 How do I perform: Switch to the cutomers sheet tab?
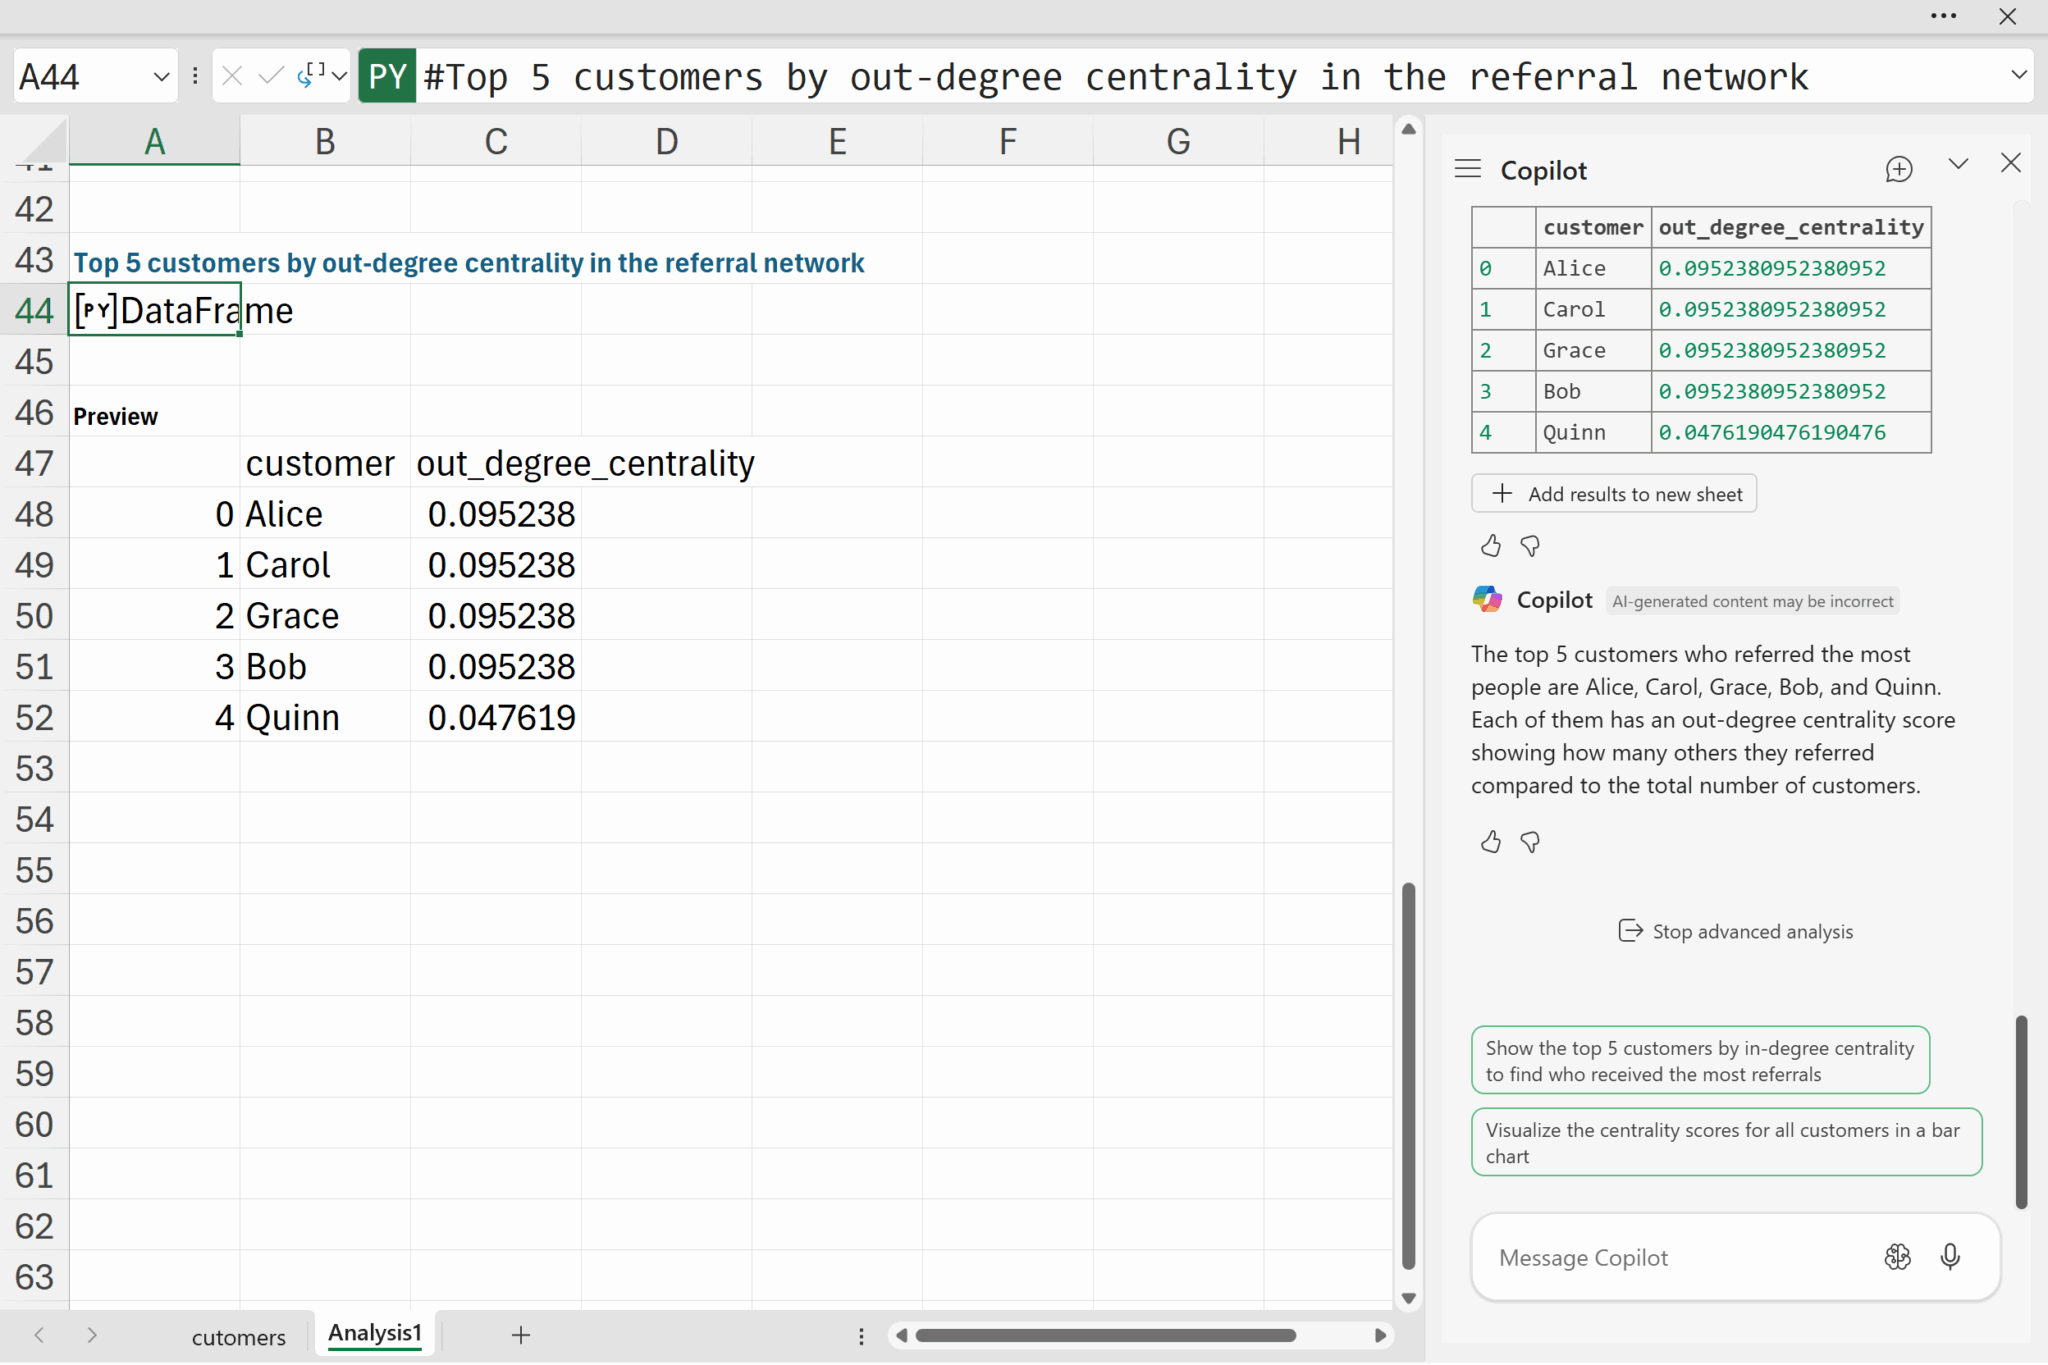[238, 1337]
